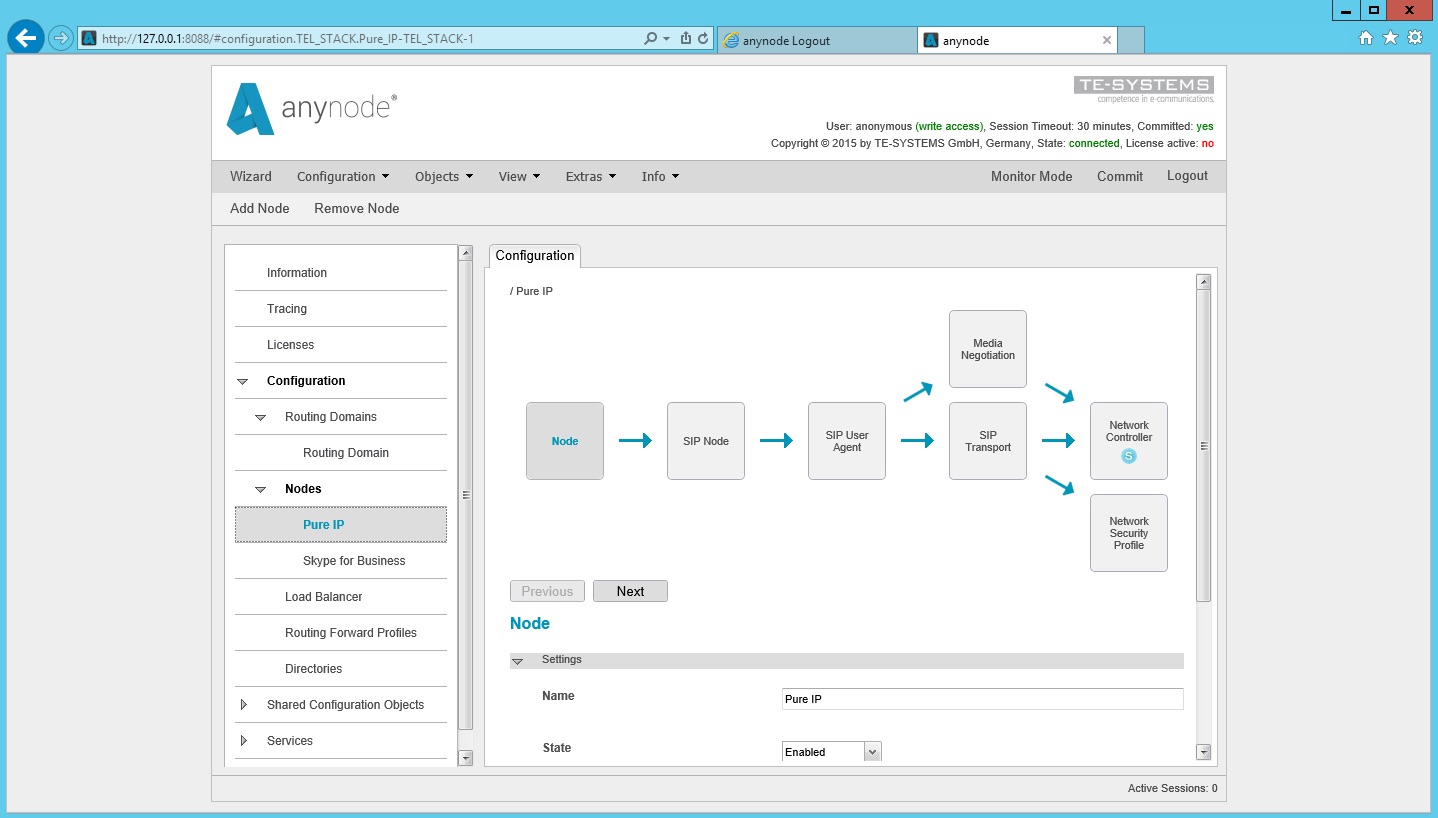Click the Name input field
Viewport: 1438px width, 818px height.
tap(982, 699)
